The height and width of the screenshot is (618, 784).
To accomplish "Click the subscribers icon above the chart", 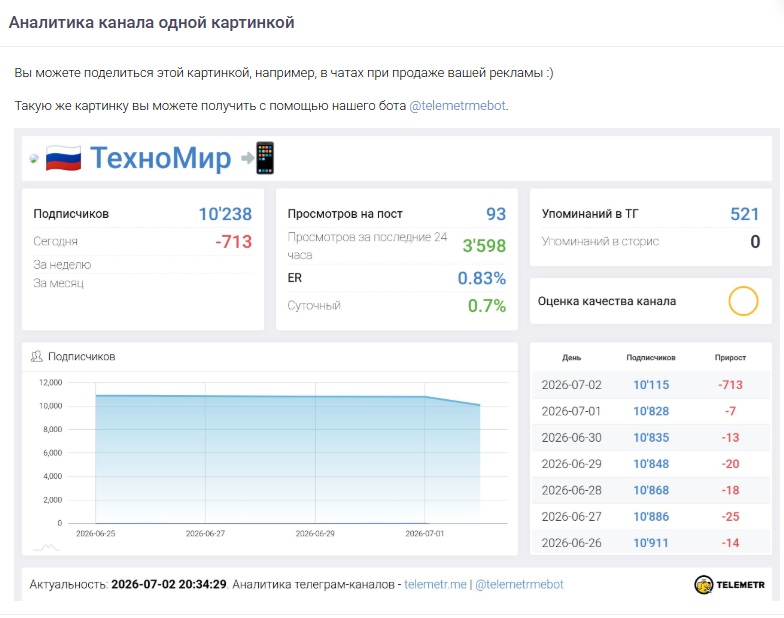I will [x=36, y=356].
